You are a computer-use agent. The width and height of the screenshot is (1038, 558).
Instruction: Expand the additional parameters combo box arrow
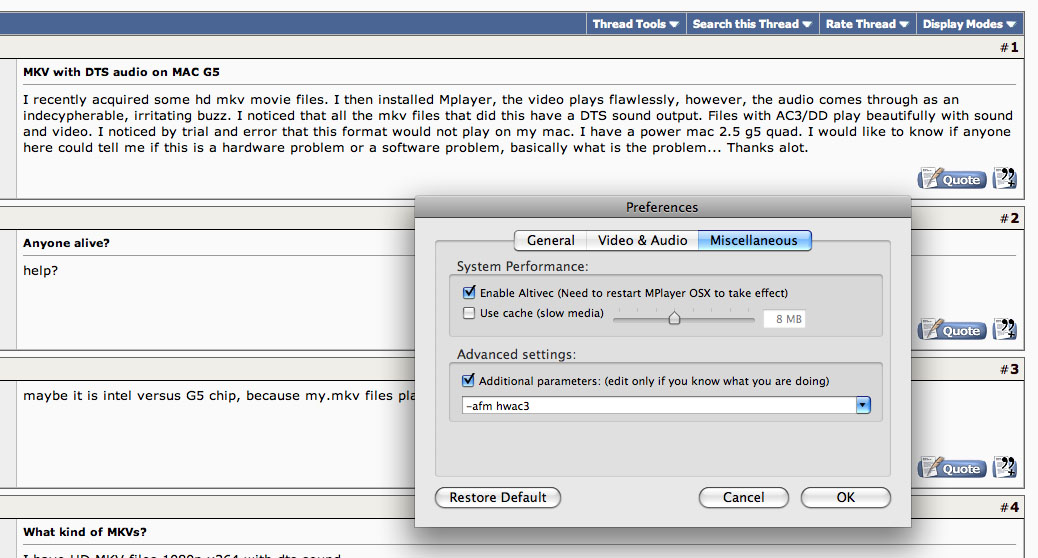pos(863,405)
